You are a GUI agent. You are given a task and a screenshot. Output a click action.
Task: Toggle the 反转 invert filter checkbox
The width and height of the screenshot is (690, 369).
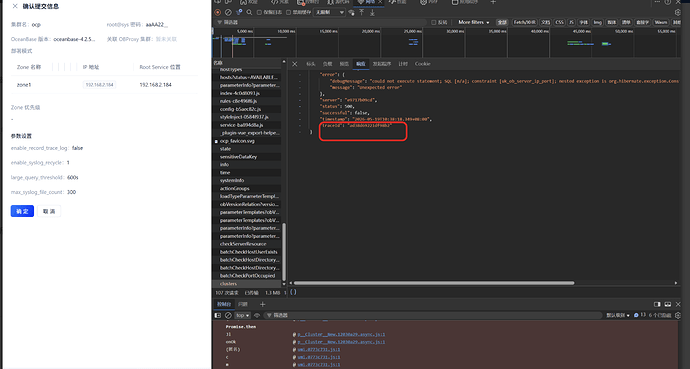point(433,22)
